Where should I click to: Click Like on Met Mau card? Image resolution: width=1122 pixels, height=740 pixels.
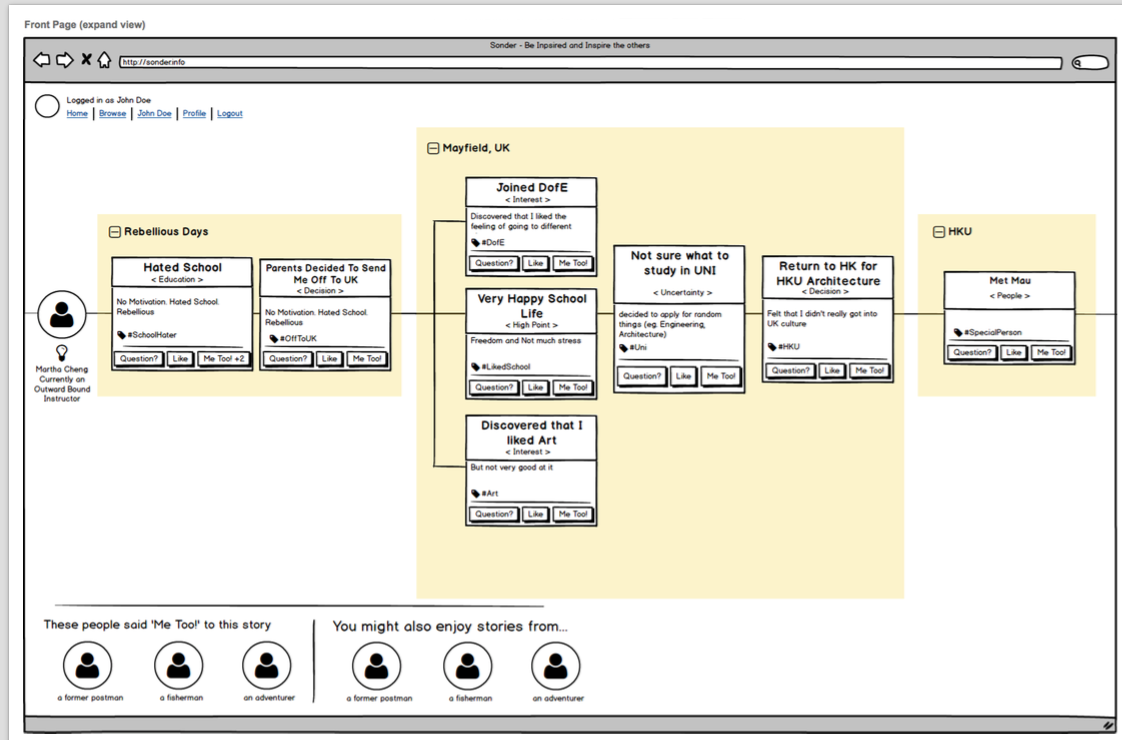(x=1013, y=352)
